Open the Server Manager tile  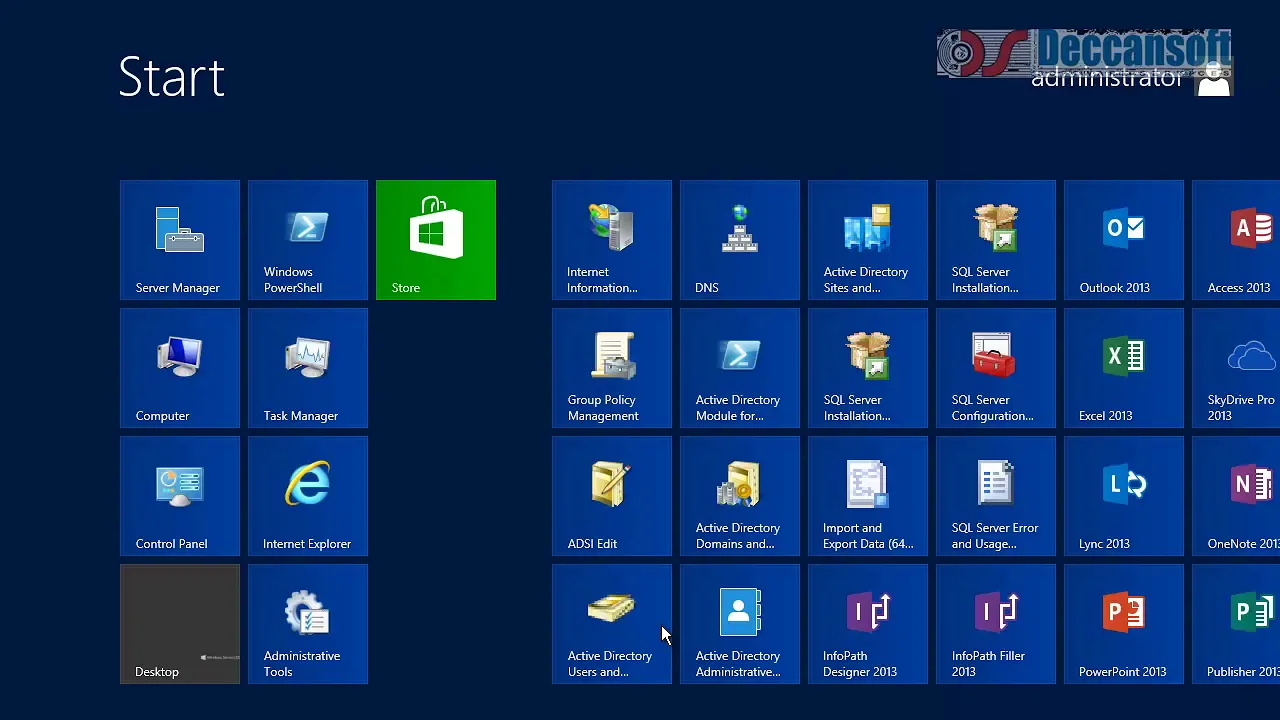pos(180,240)
